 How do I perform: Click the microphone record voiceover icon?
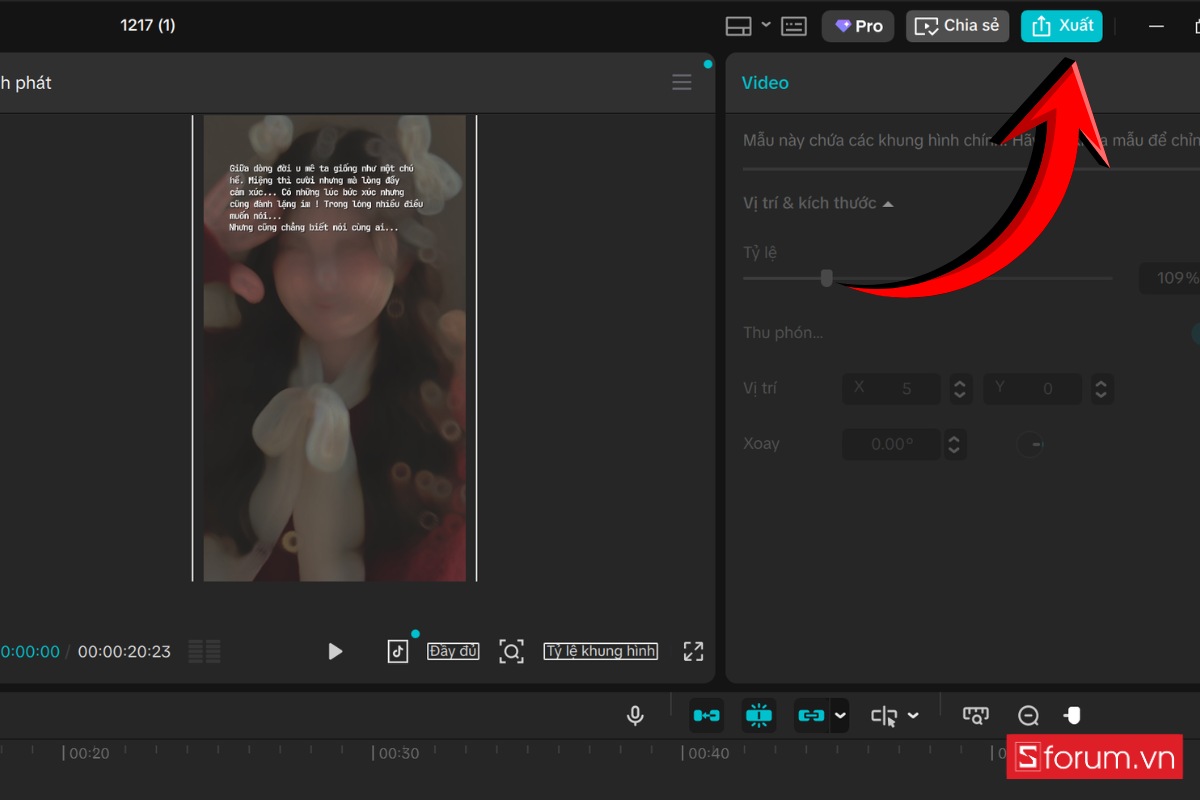click(635, 716)
